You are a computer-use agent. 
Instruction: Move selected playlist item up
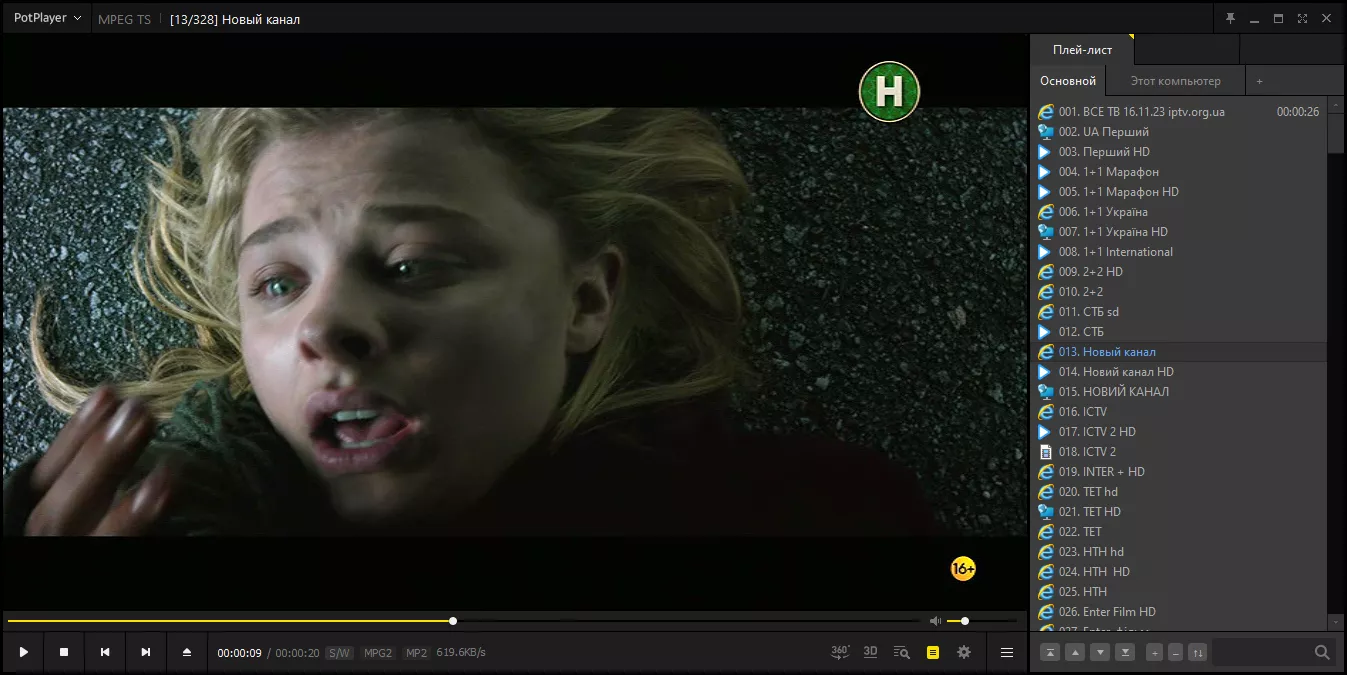(1075, 652)
